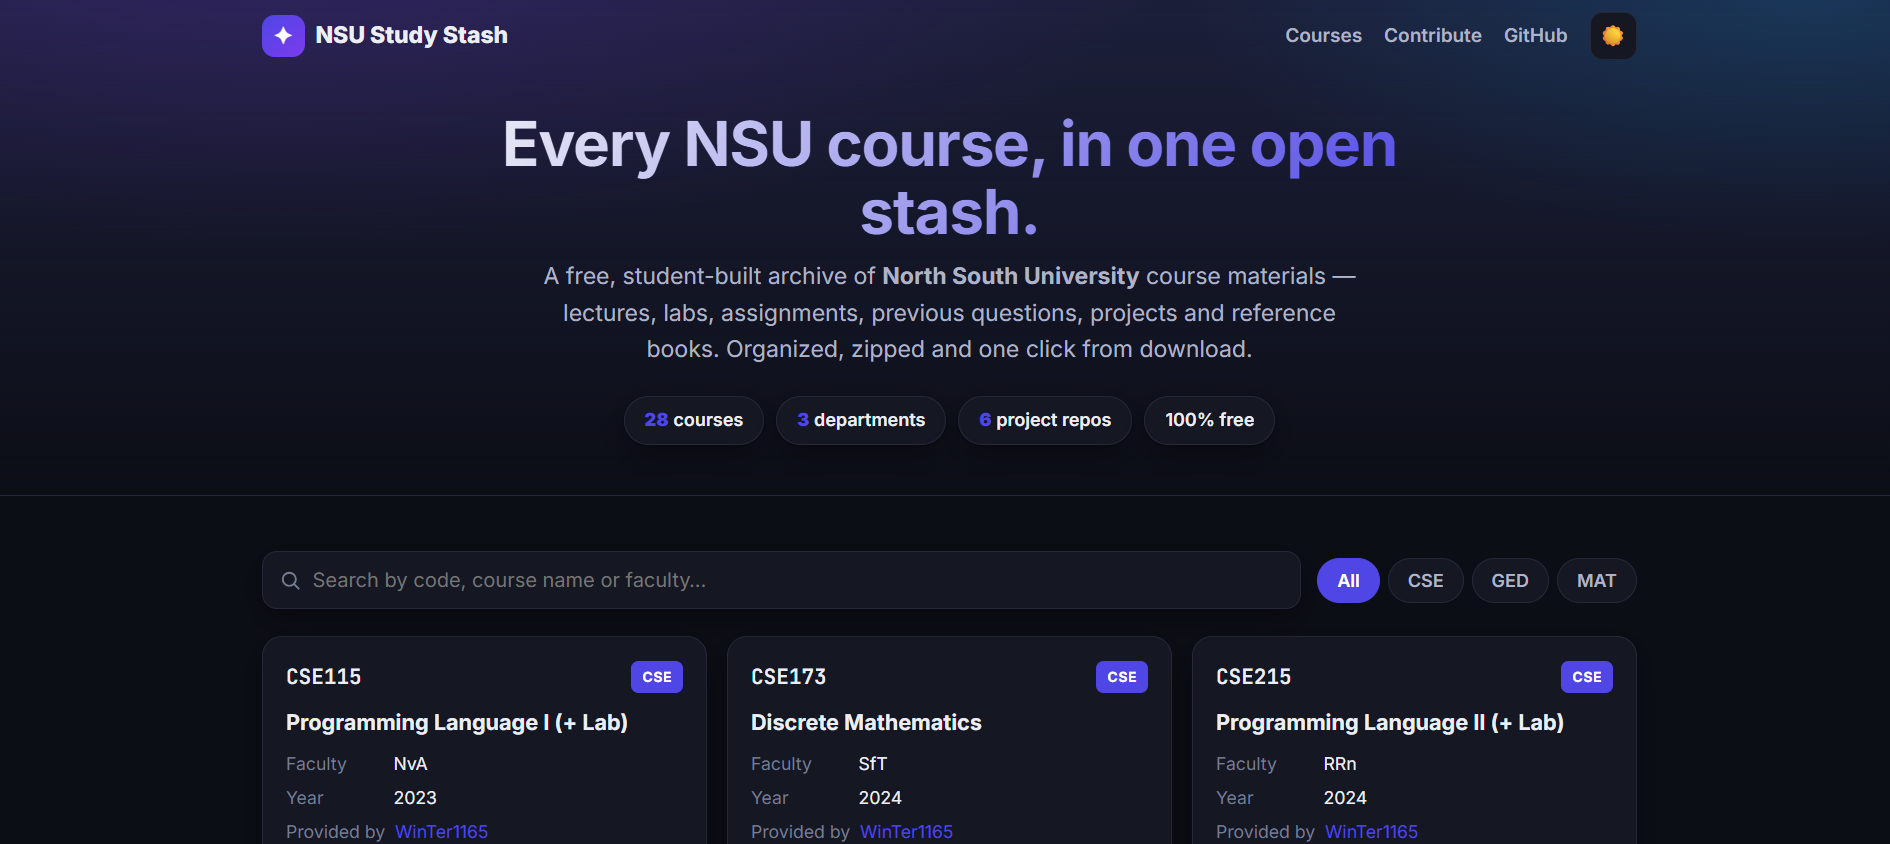Filter courses by CSE department

(1425, 581)
